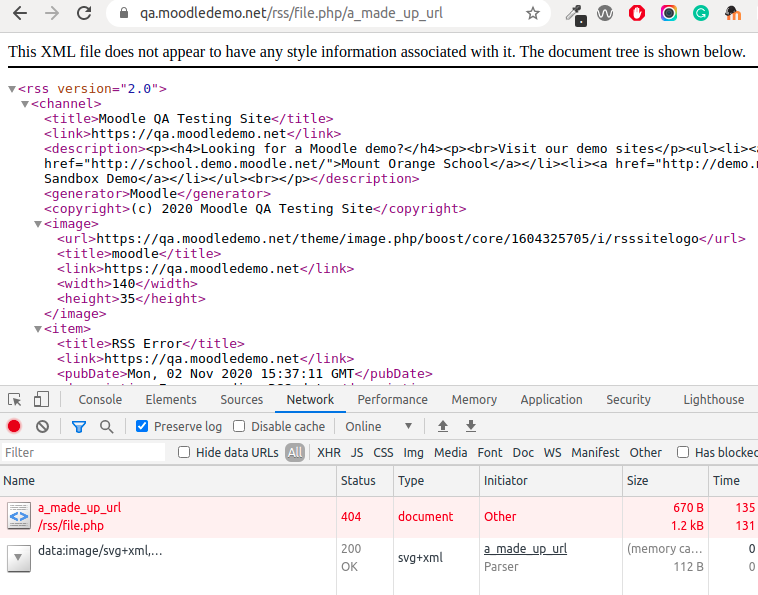Open the Application tab
The height and width of the screenshot is (595, 758).
click(x=552, y=400)
